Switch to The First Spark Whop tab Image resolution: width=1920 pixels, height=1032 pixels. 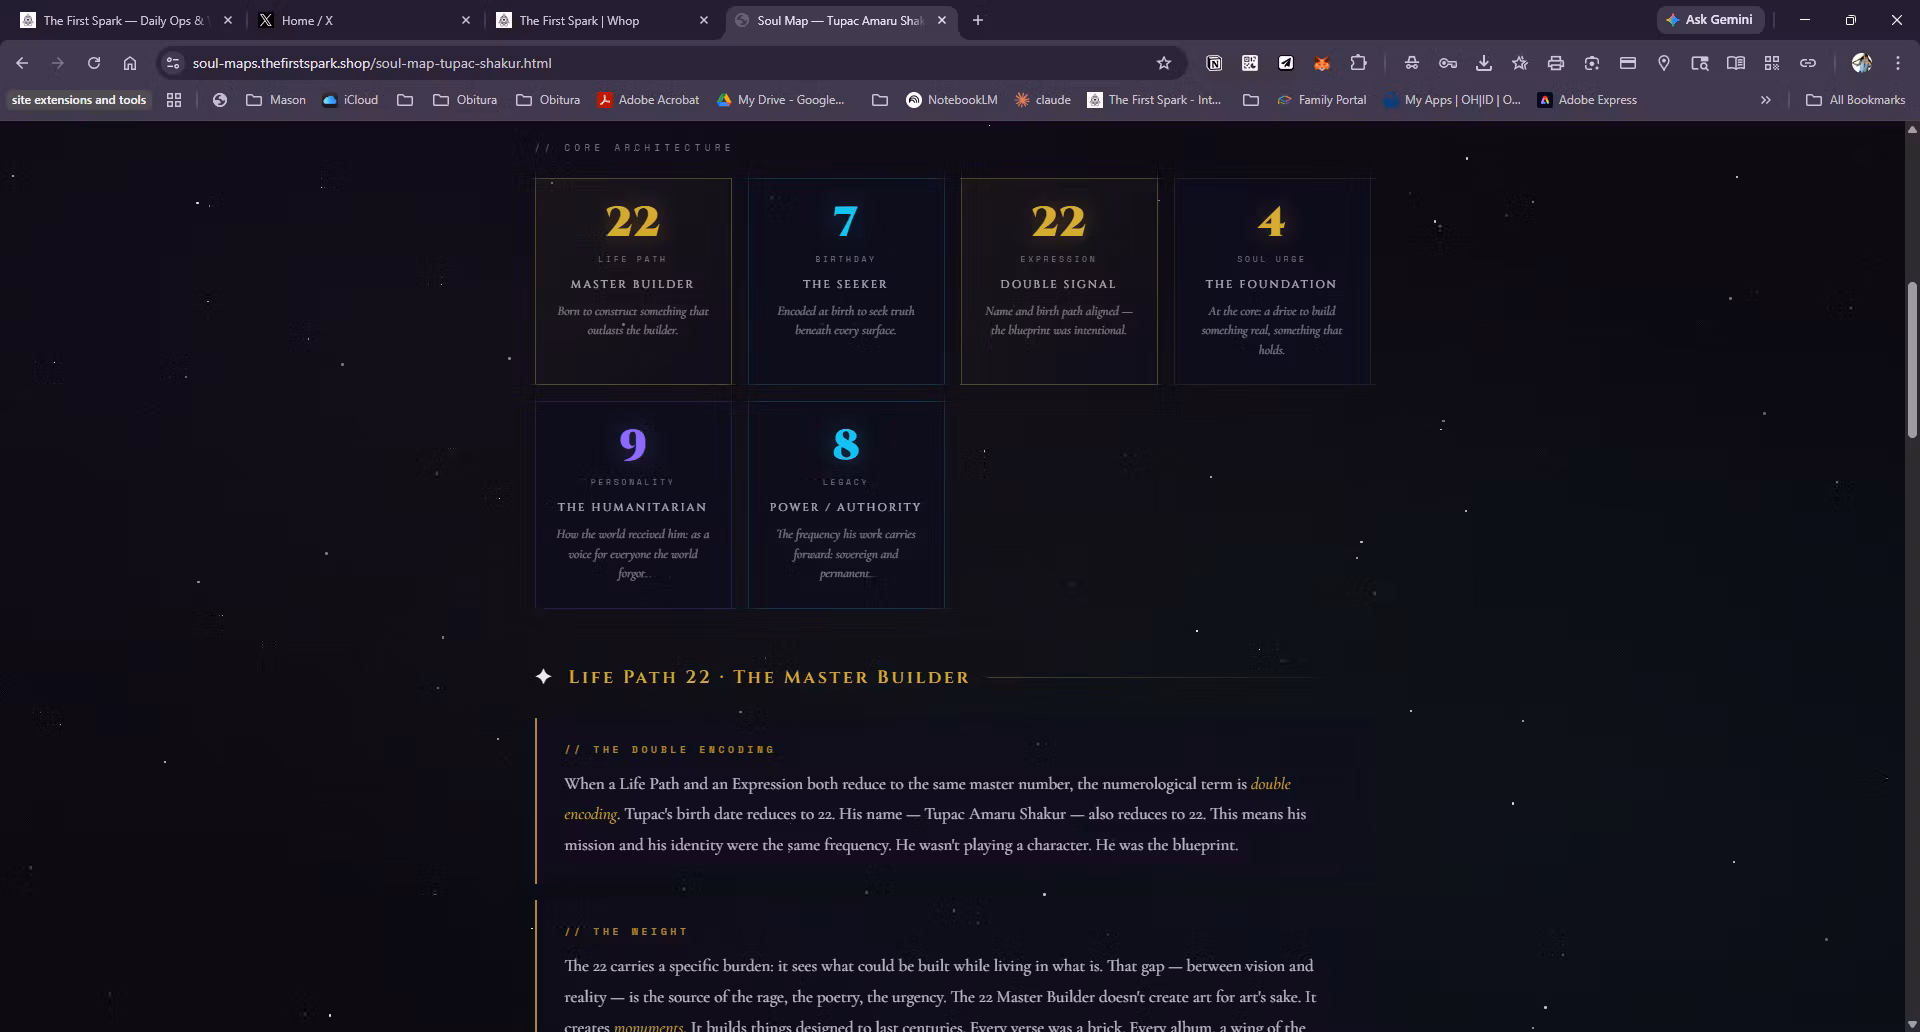tap(602, 20)
